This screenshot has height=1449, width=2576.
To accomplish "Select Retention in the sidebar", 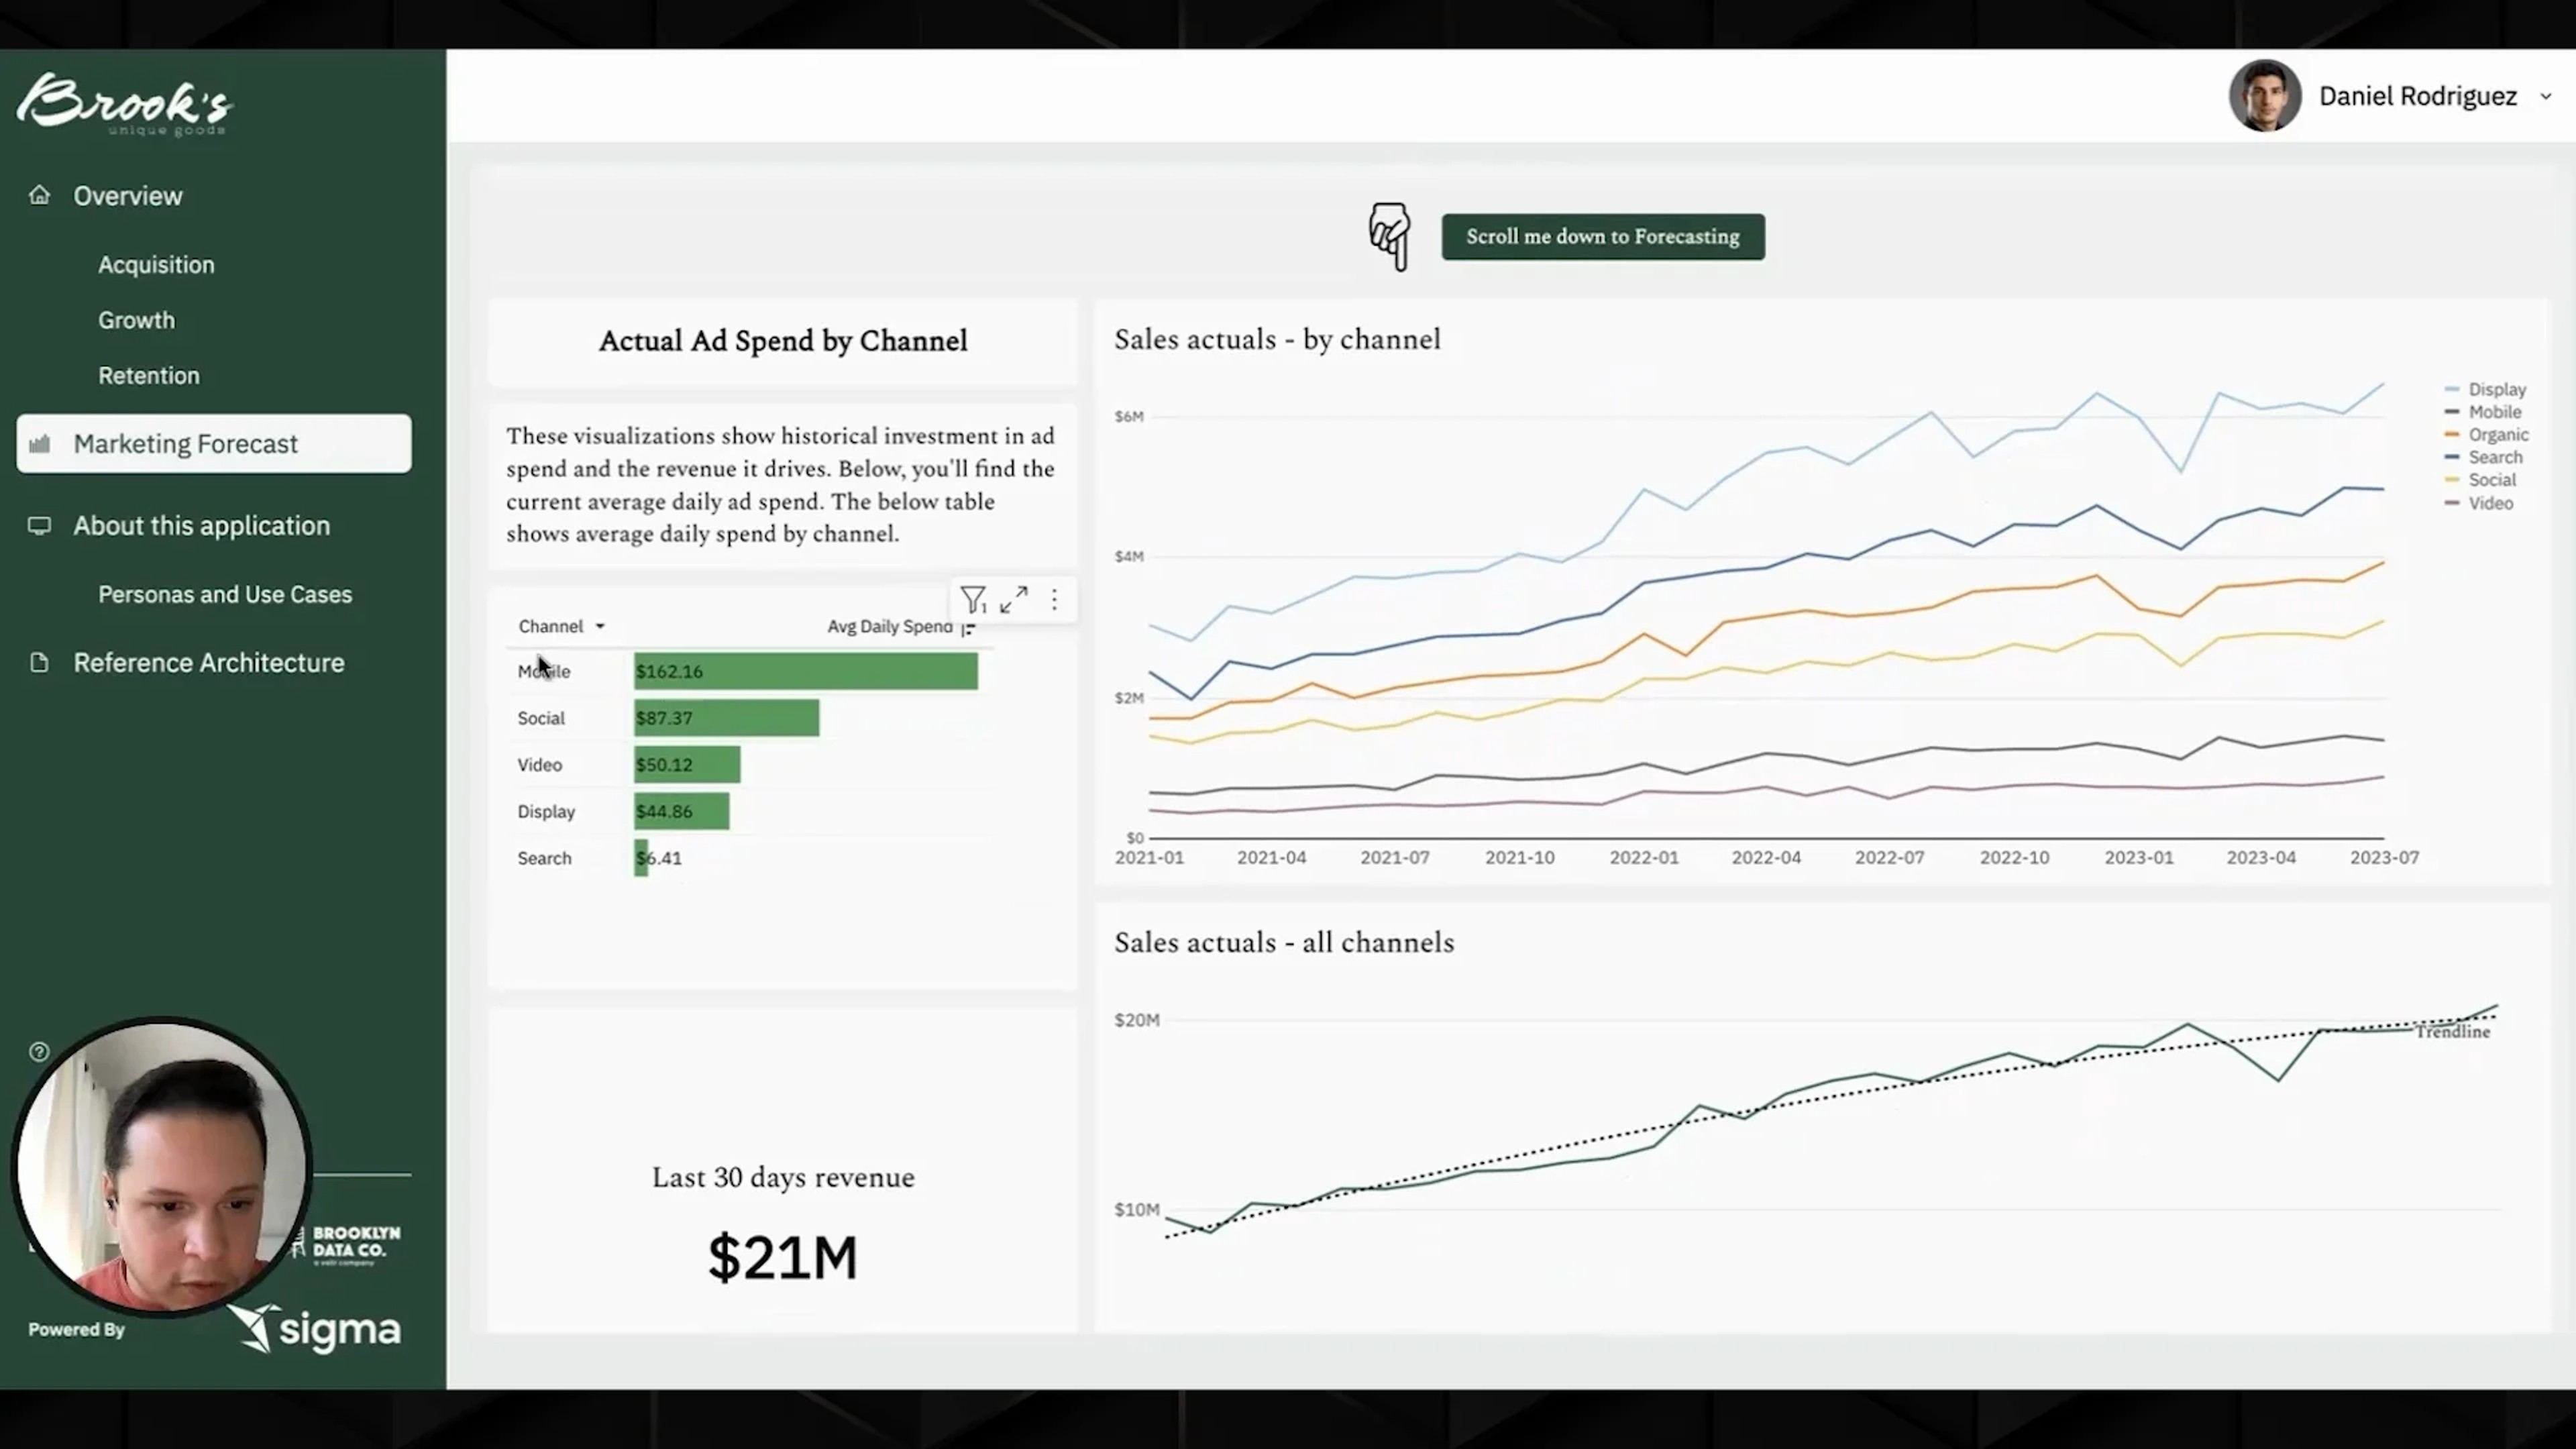I will 149,375.
